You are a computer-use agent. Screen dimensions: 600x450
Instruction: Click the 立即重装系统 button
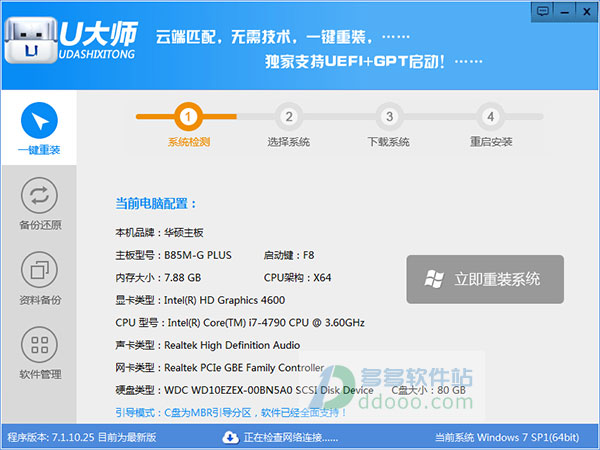pyautogui.click(x=485, y=279)
